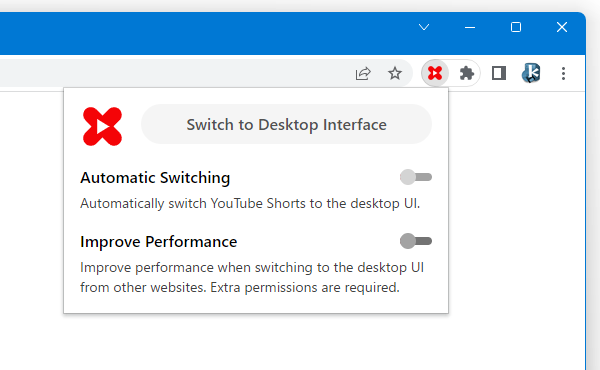
Task: Open the profile avatar menu
Action: coord(531,73)
